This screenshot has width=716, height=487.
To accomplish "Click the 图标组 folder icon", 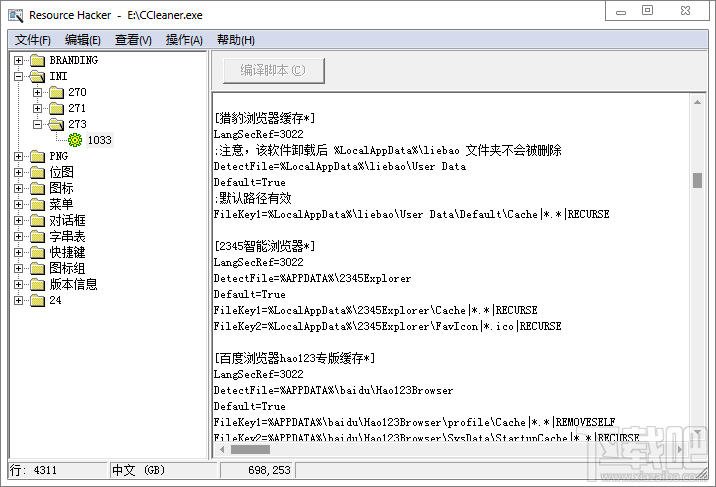I will [x=37, y=268].
